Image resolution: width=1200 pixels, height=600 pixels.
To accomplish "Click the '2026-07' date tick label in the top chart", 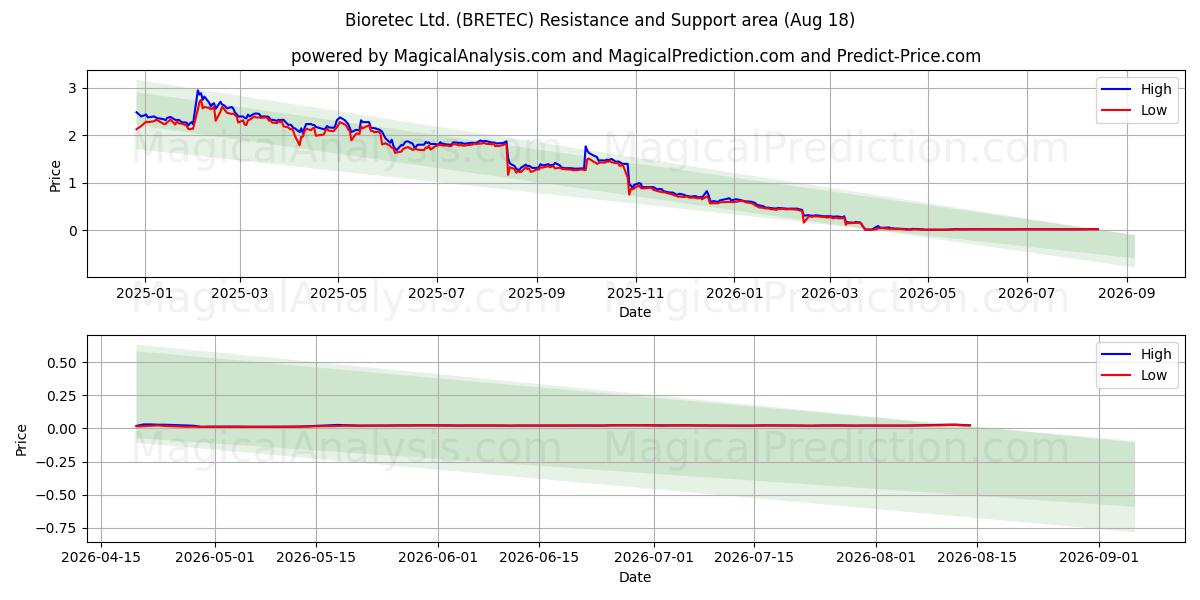I will click(1026, 294).
